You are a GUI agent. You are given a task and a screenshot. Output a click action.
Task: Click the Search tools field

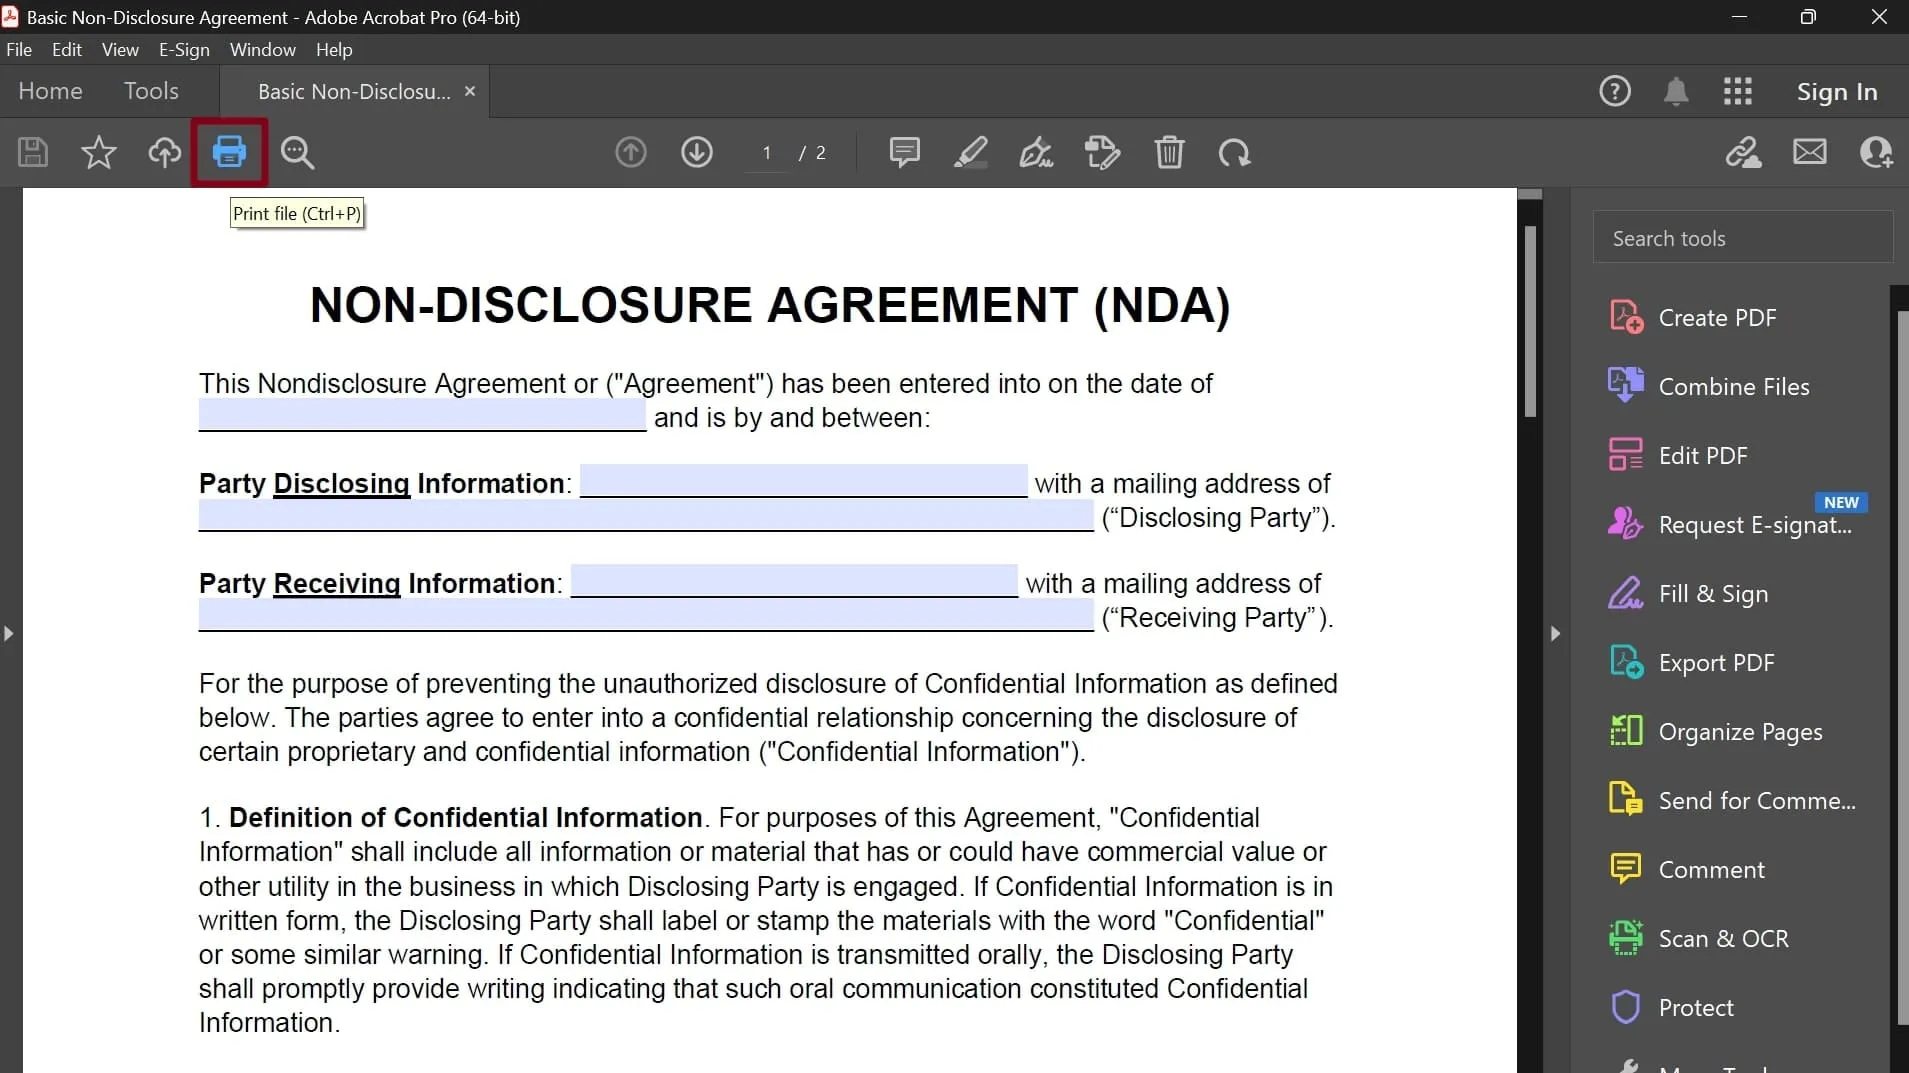1742,238
